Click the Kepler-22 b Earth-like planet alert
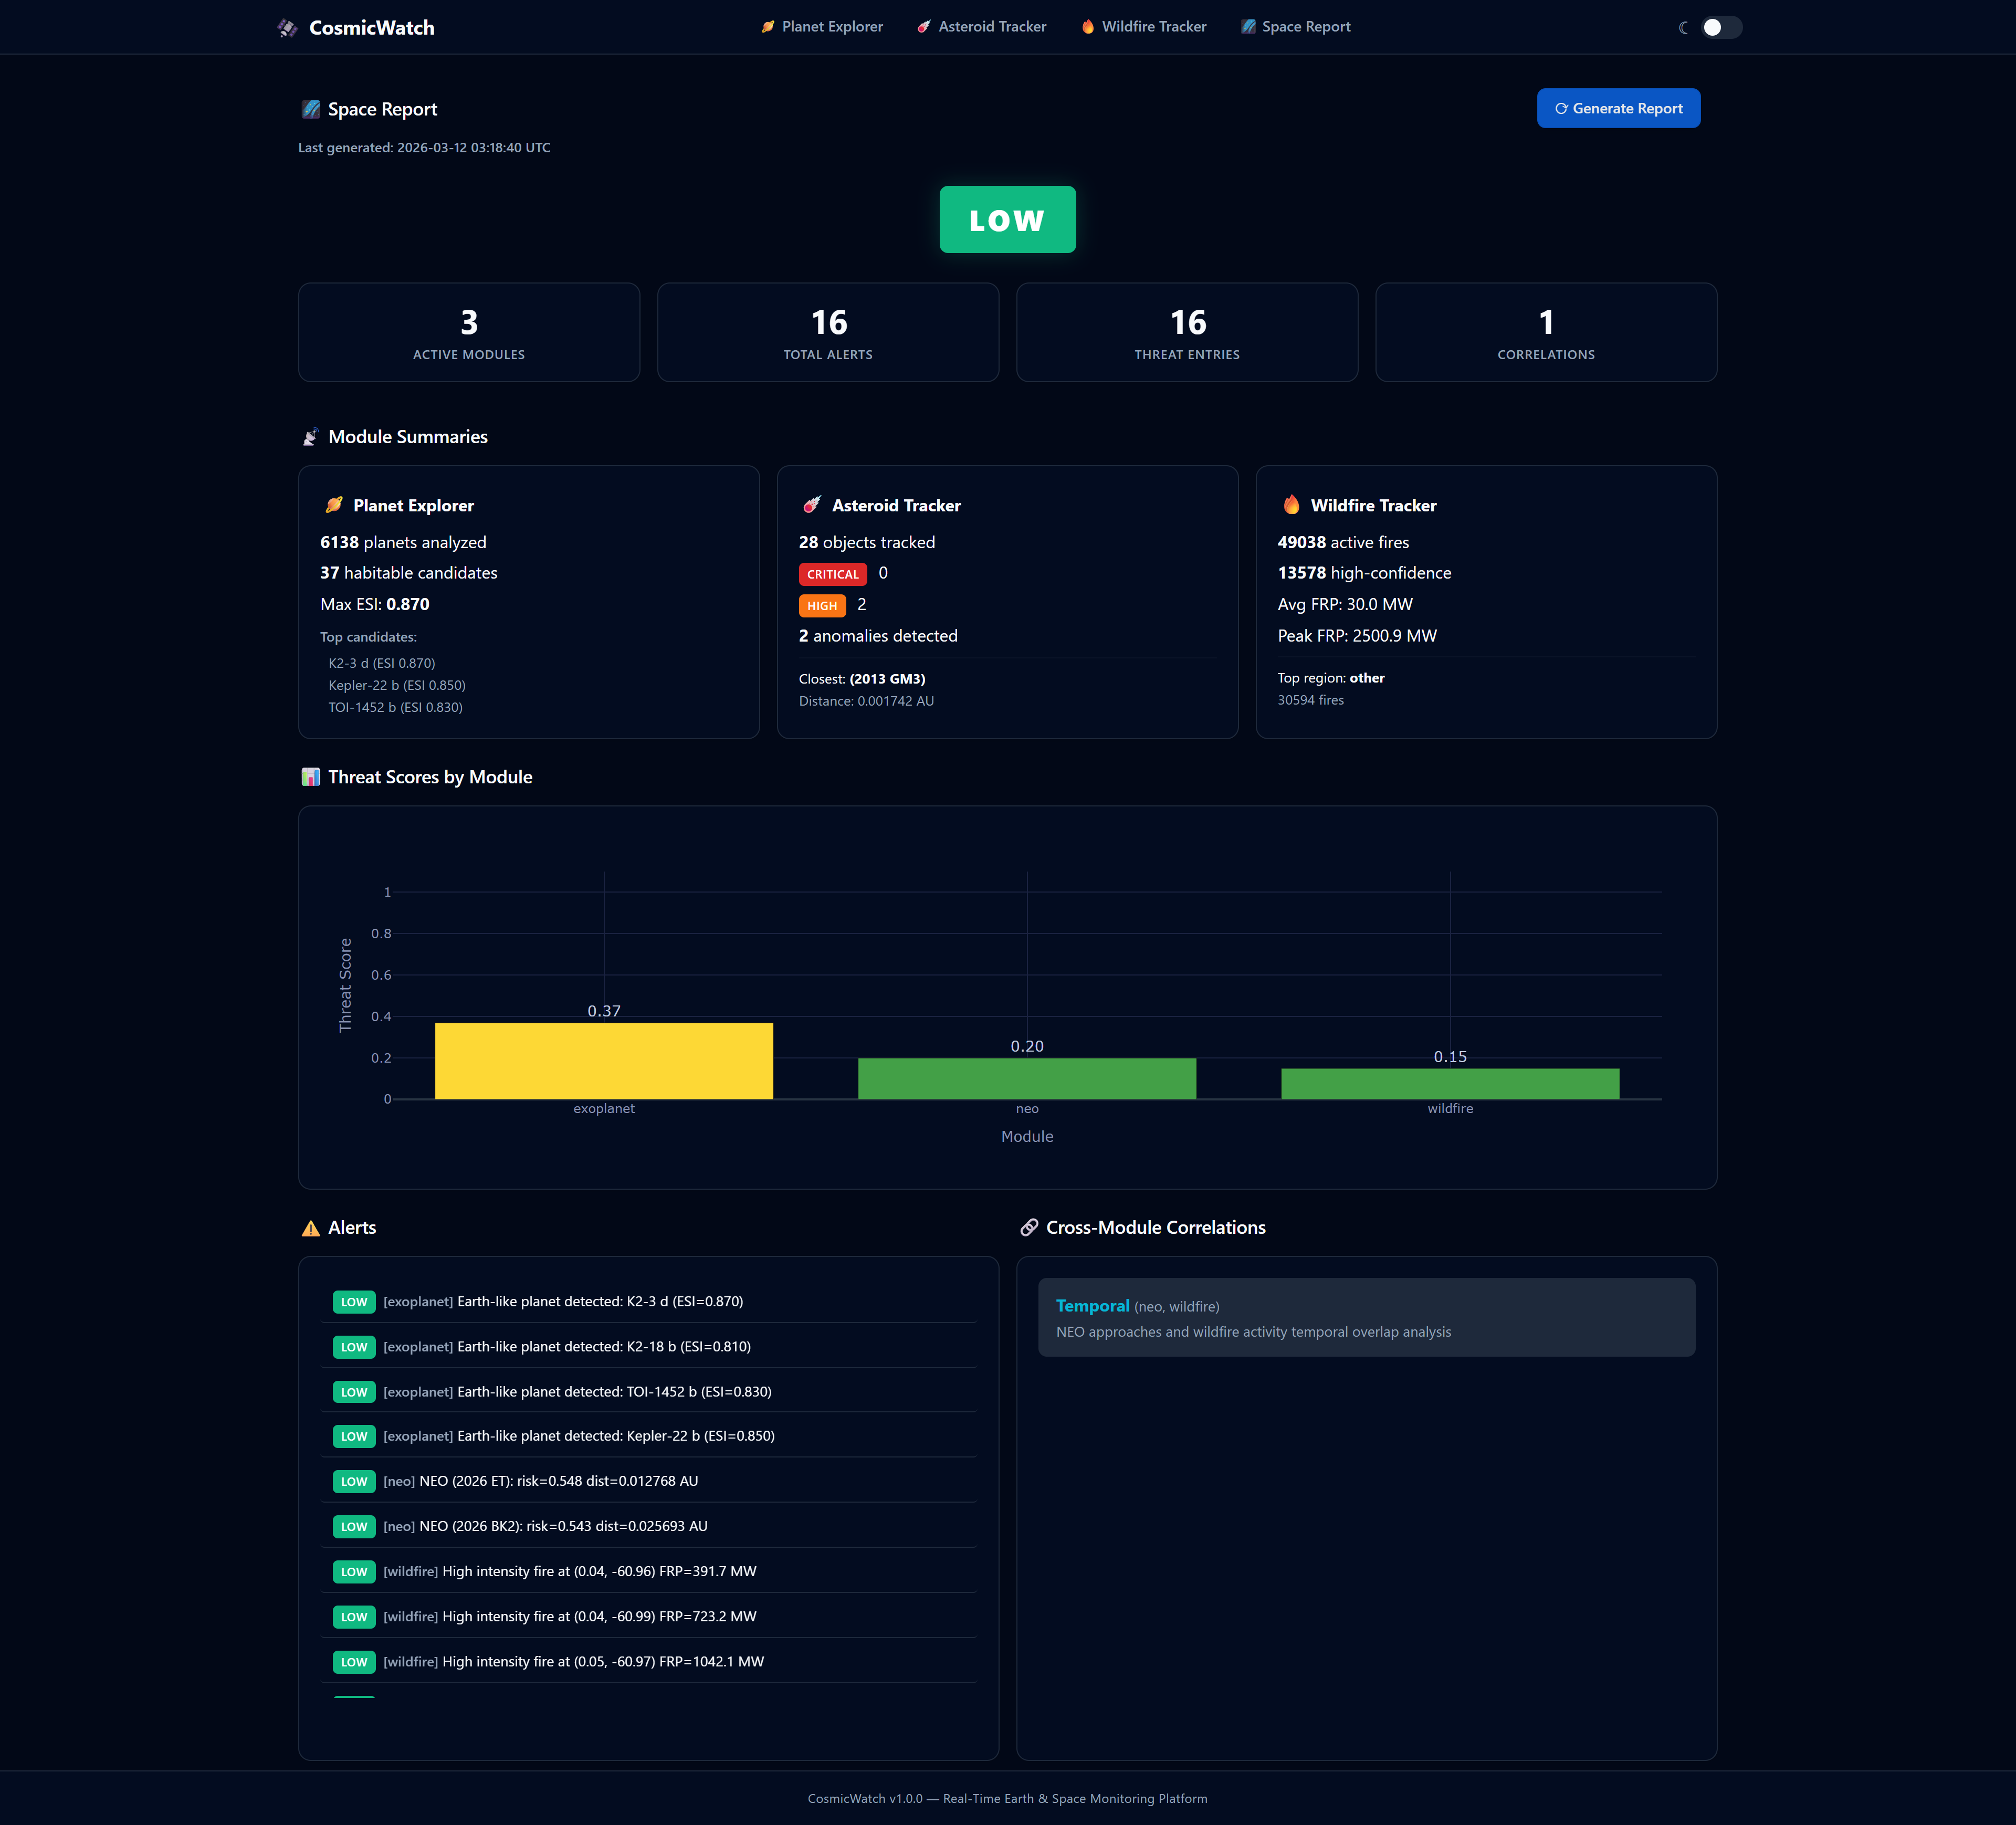The image size is (2016, 1825). (x=648, y=1436)
